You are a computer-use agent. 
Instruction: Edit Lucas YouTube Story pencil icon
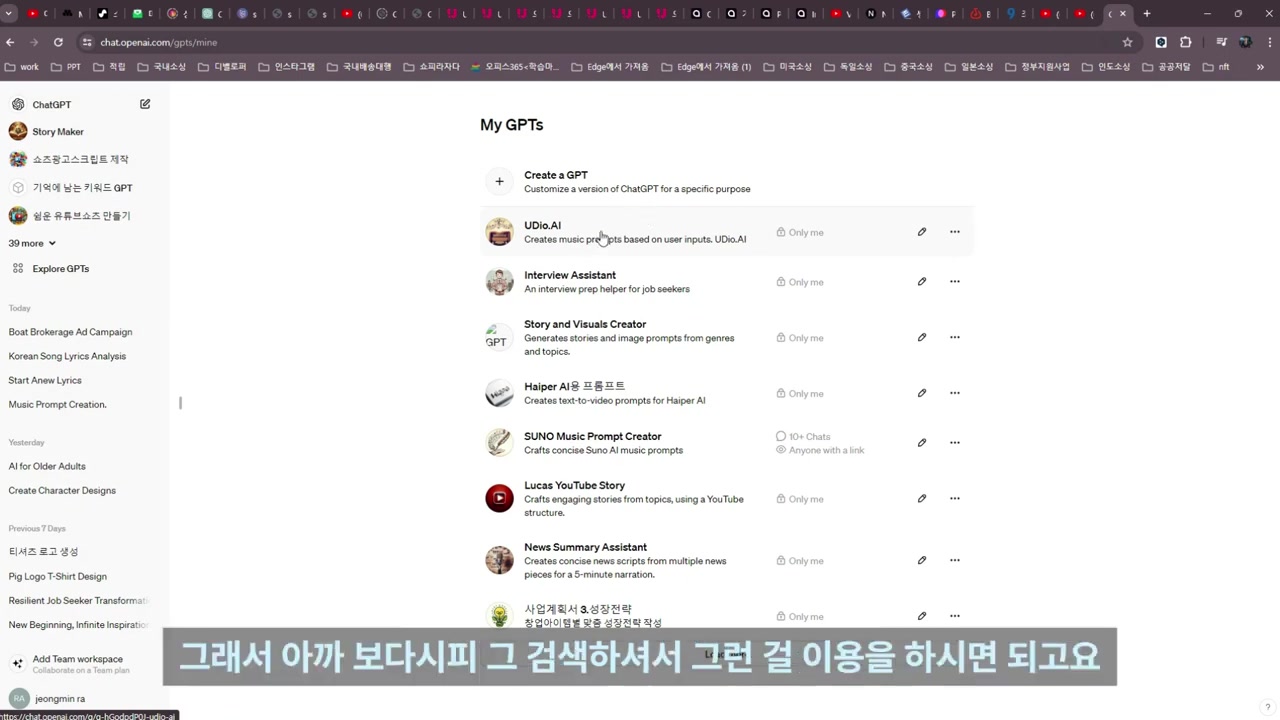tap(922, 498)
